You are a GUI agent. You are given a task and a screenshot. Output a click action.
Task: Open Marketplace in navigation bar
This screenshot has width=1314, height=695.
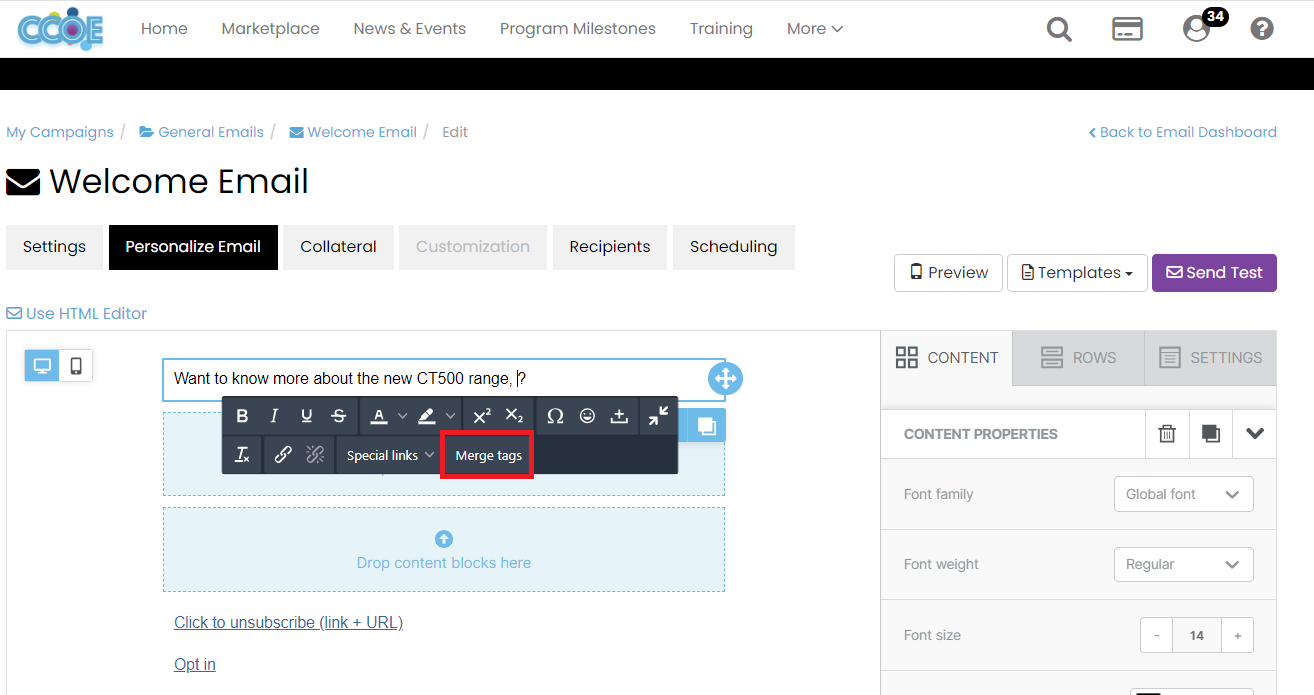(x=270, y=29)
